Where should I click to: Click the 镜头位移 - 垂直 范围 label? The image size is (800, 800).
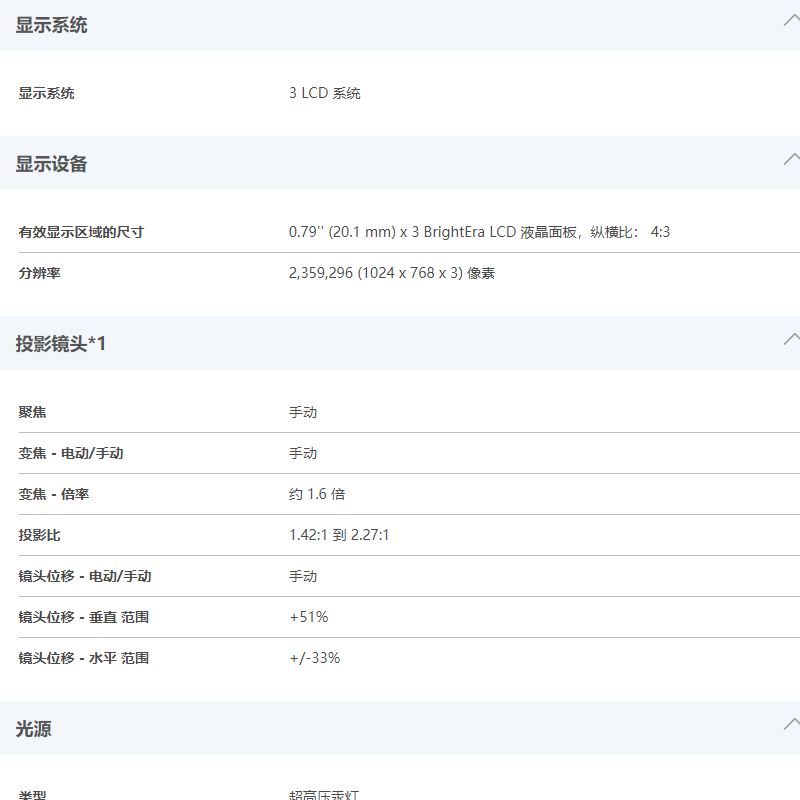pos(84,617)
